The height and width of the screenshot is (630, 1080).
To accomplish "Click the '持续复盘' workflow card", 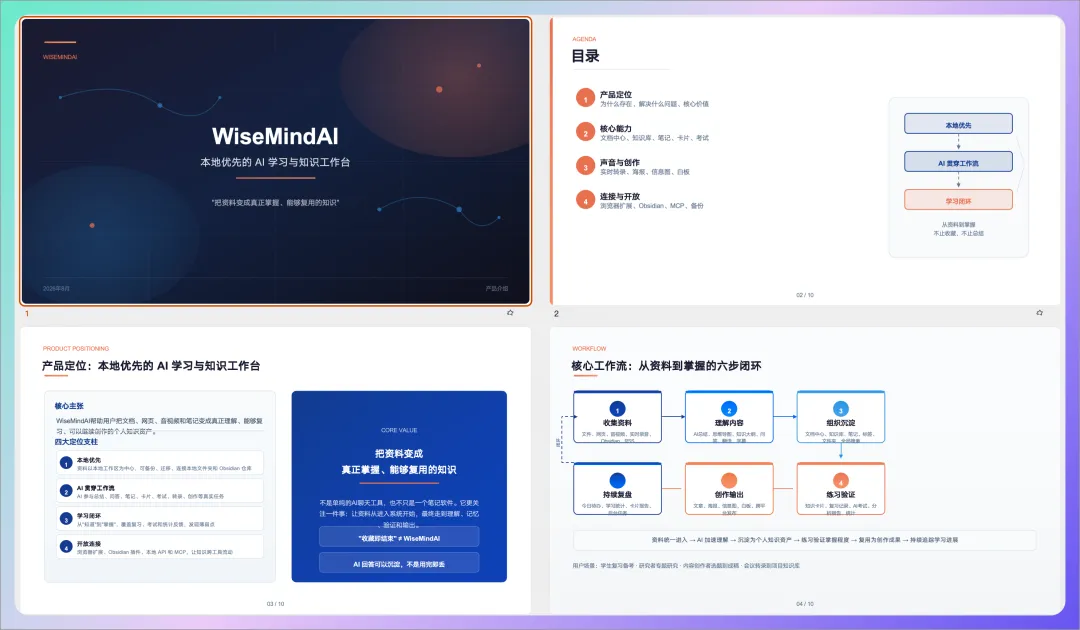I will [x=617, y=488].
